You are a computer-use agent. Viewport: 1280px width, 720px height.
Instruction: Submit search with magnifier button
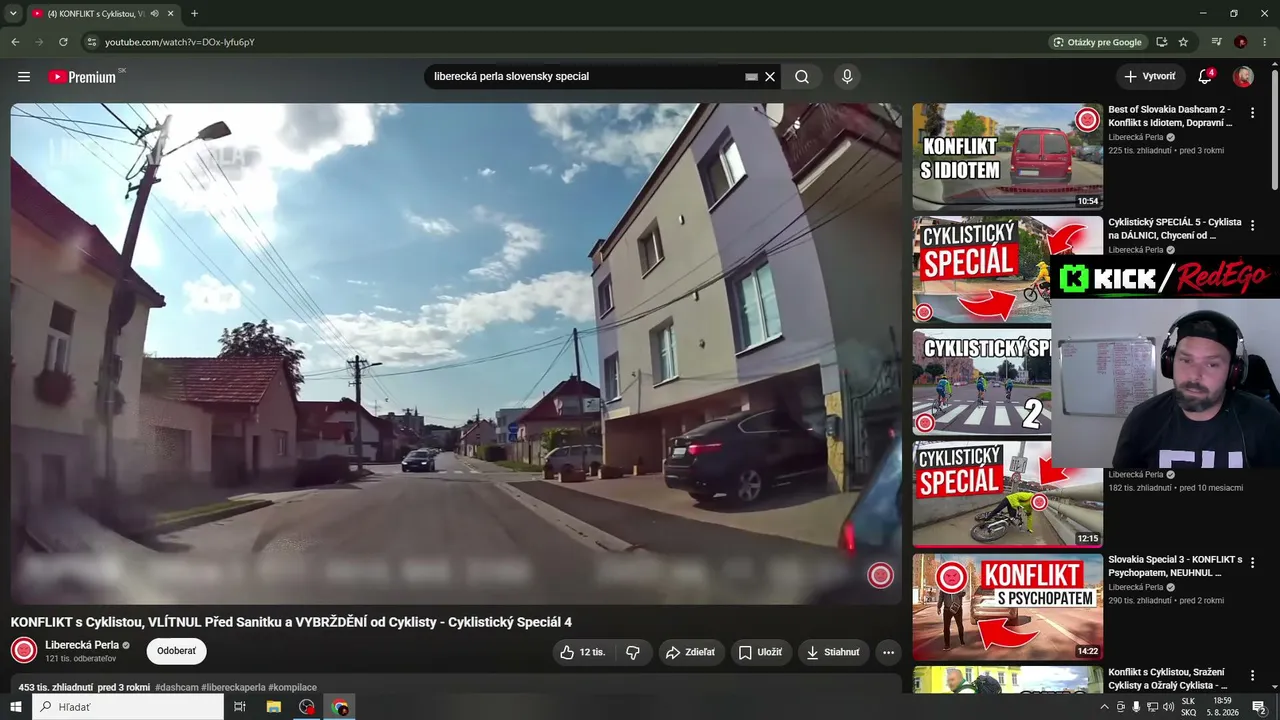pos(802,77)
